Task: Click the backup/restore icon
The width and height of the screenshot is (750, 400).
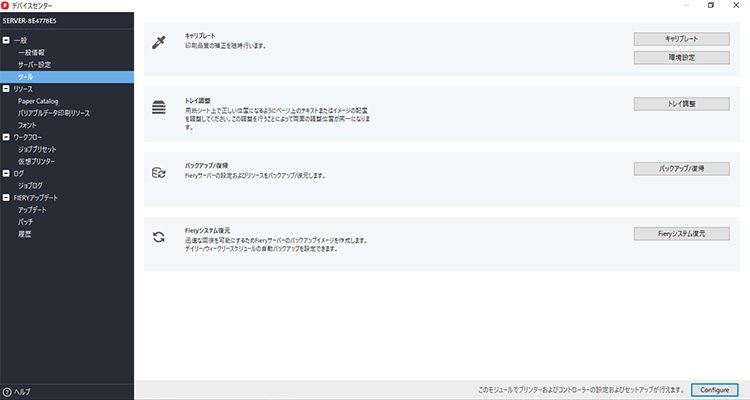Action: [158, 172]
